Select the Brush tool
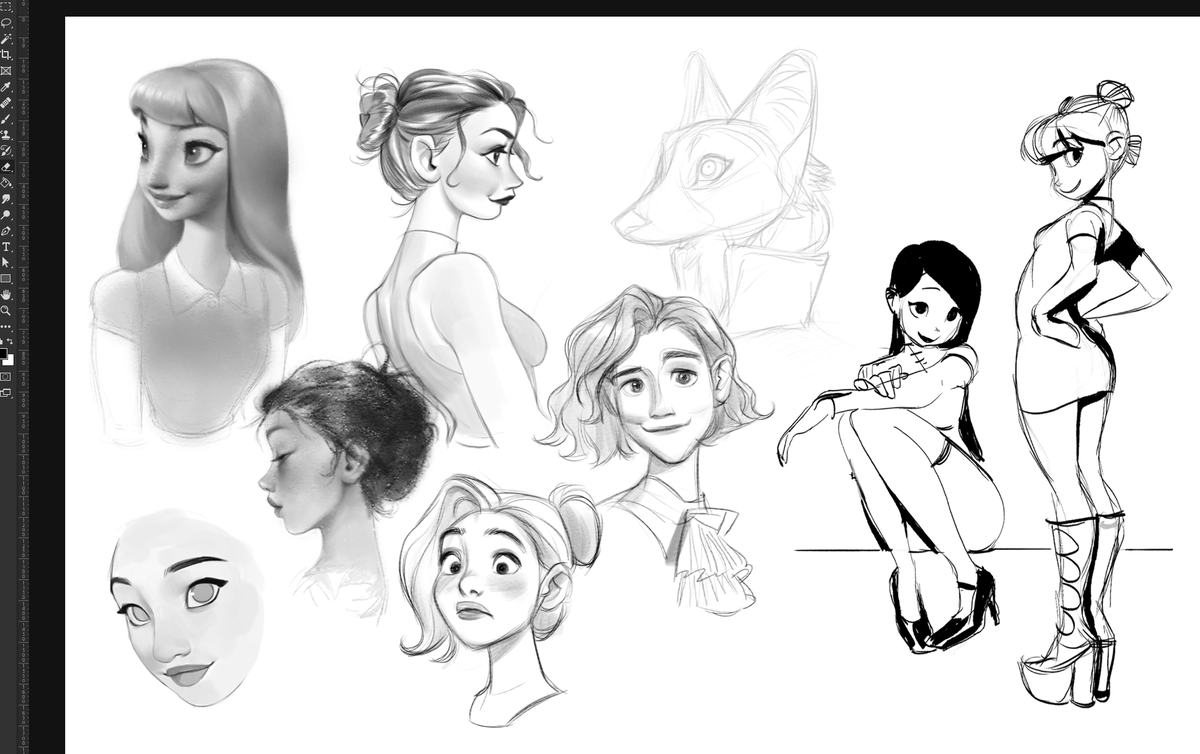Viewport: 1200px width, 754px height. [6, 119]
